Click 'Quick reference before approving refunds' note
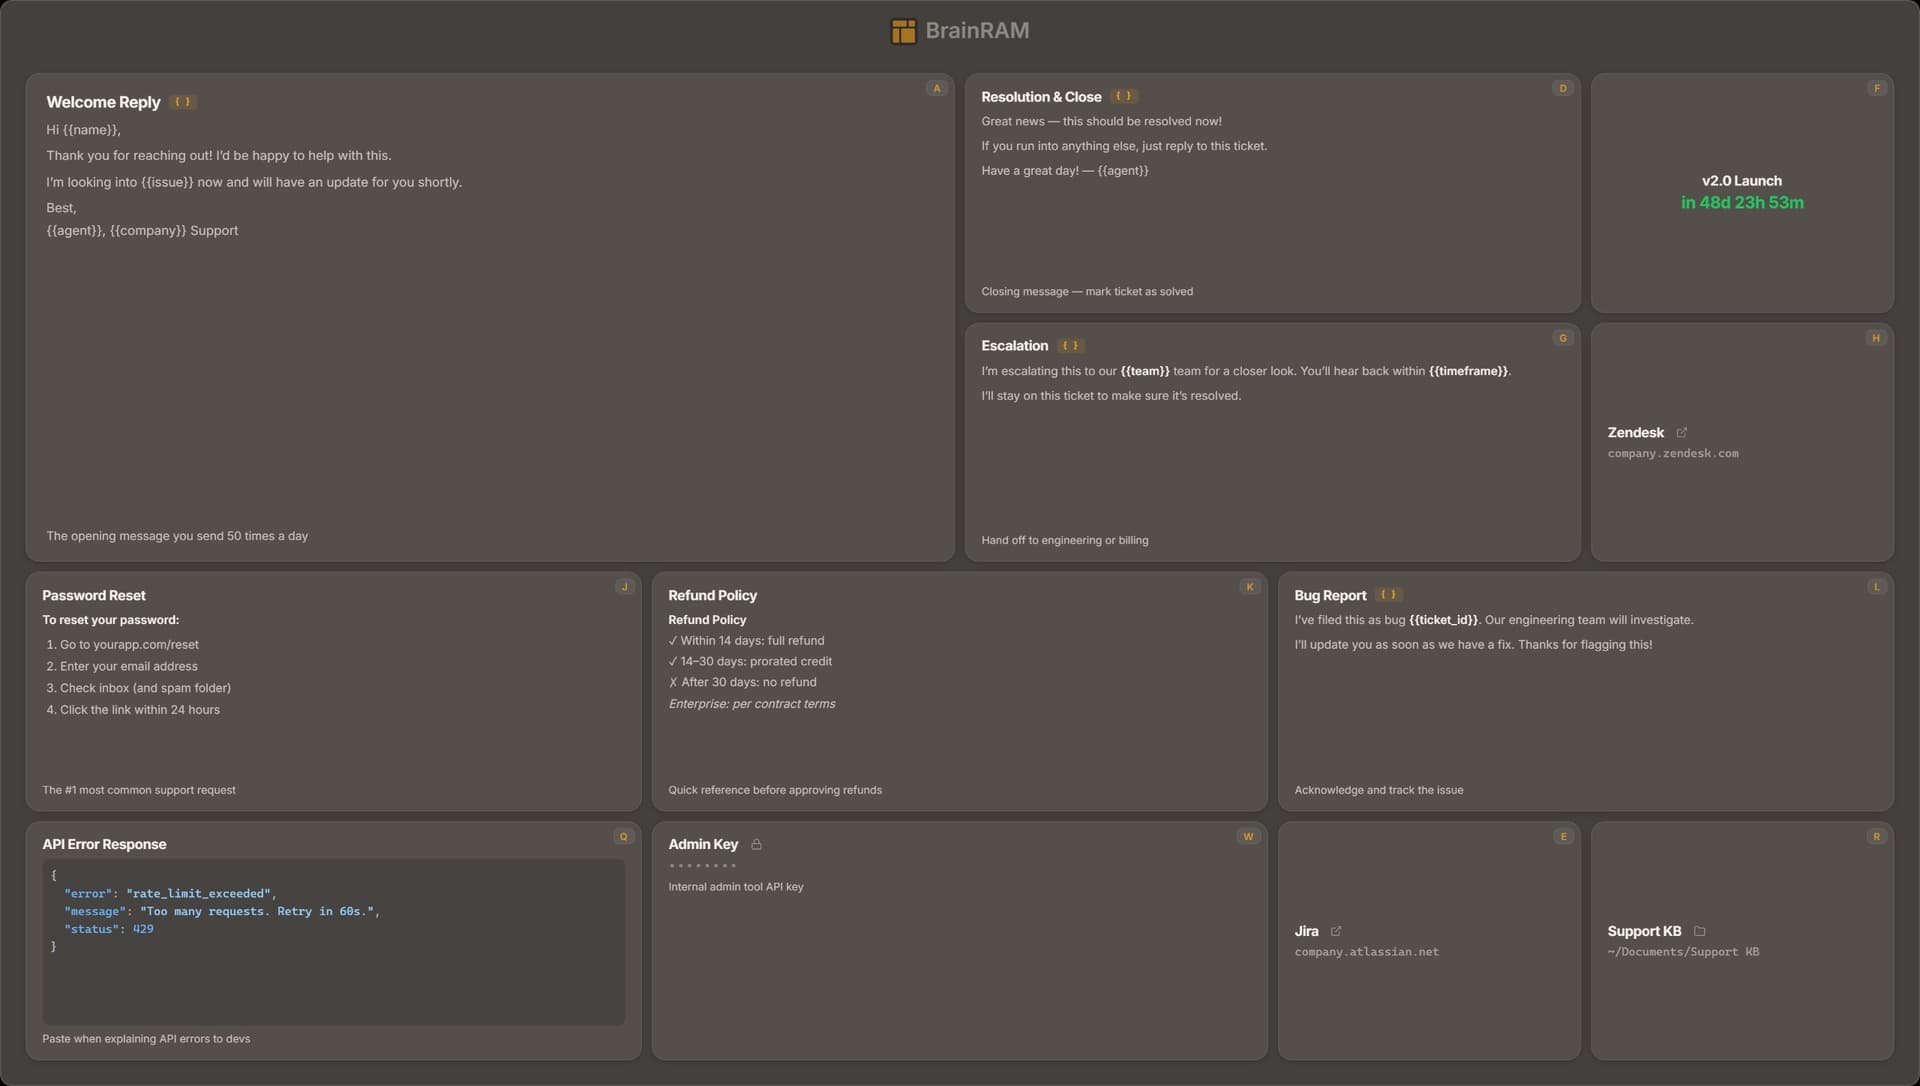This screenshot has width=1920, height=1086. 775,790
